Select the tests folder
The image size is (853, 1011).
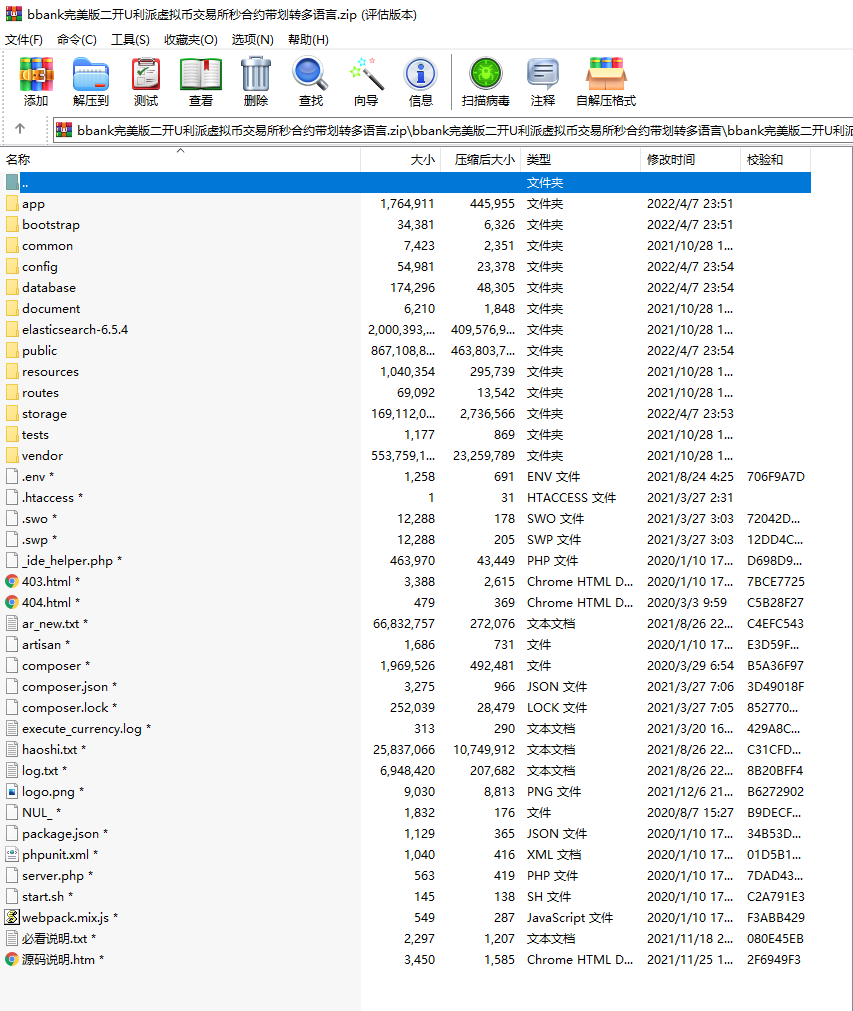pyautogui.click(x=407, y=435)
